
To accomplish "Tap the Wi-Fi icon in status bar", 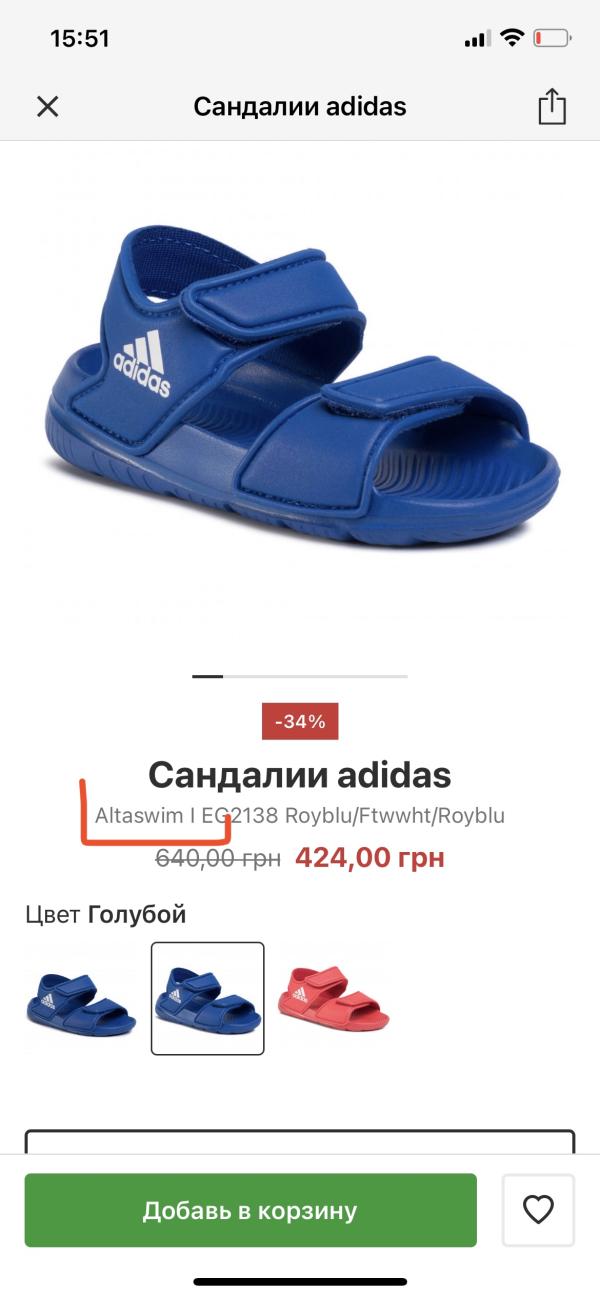I will point(512,39).
